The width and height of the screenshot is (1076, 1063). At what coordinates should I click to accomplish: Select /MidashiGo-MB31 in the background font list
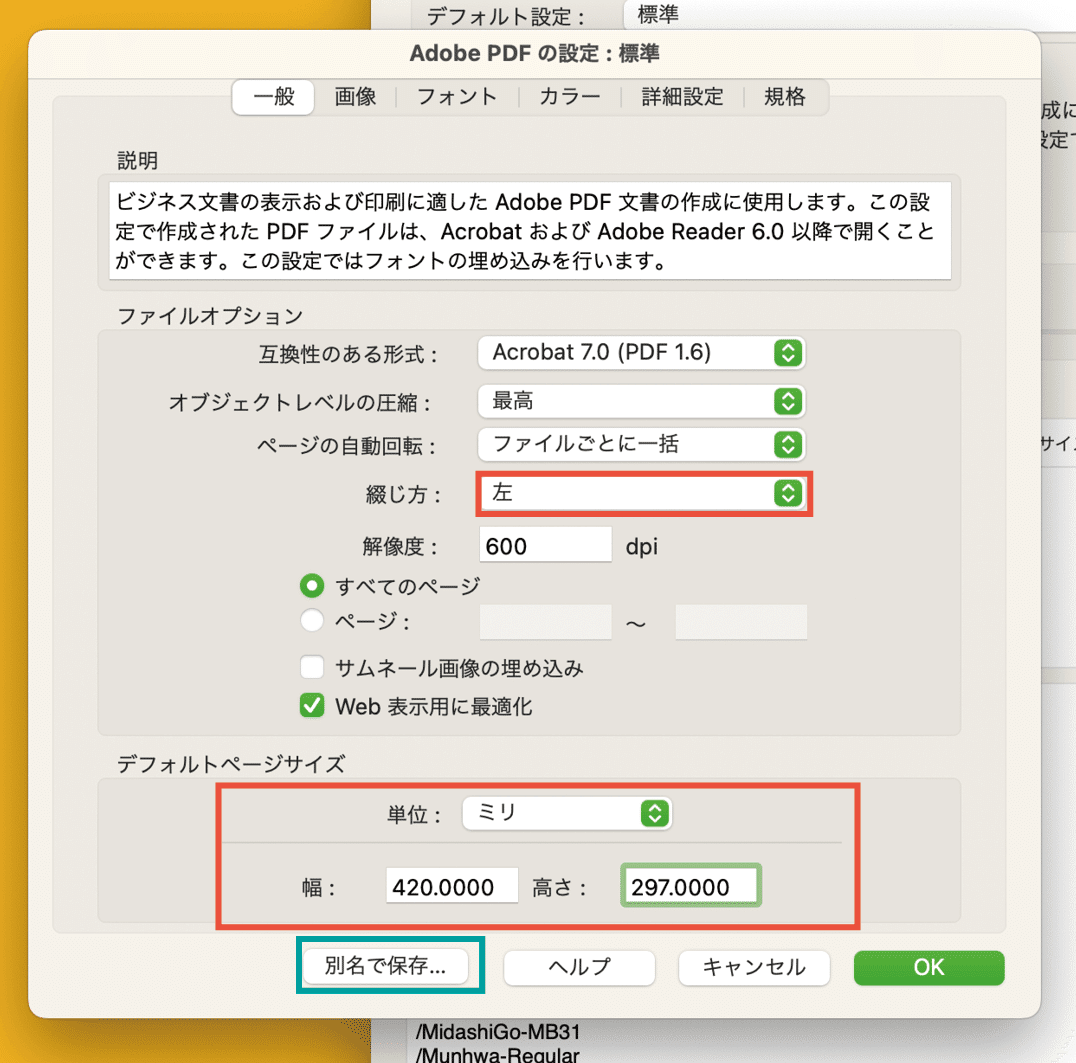[x=498, y=1031]
